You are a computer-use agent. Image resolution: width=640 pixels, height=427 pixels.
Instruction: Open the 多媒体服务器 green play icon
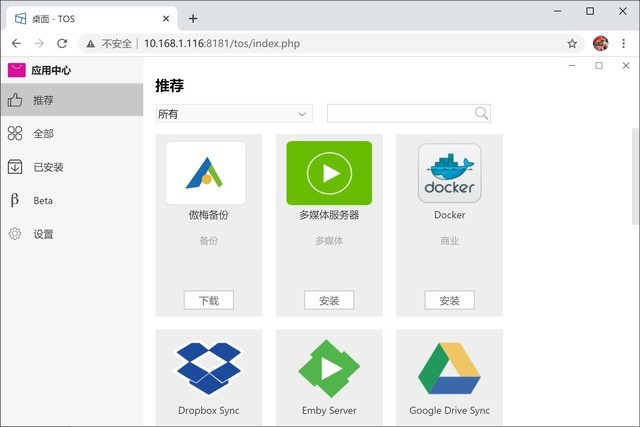point(329,173)
